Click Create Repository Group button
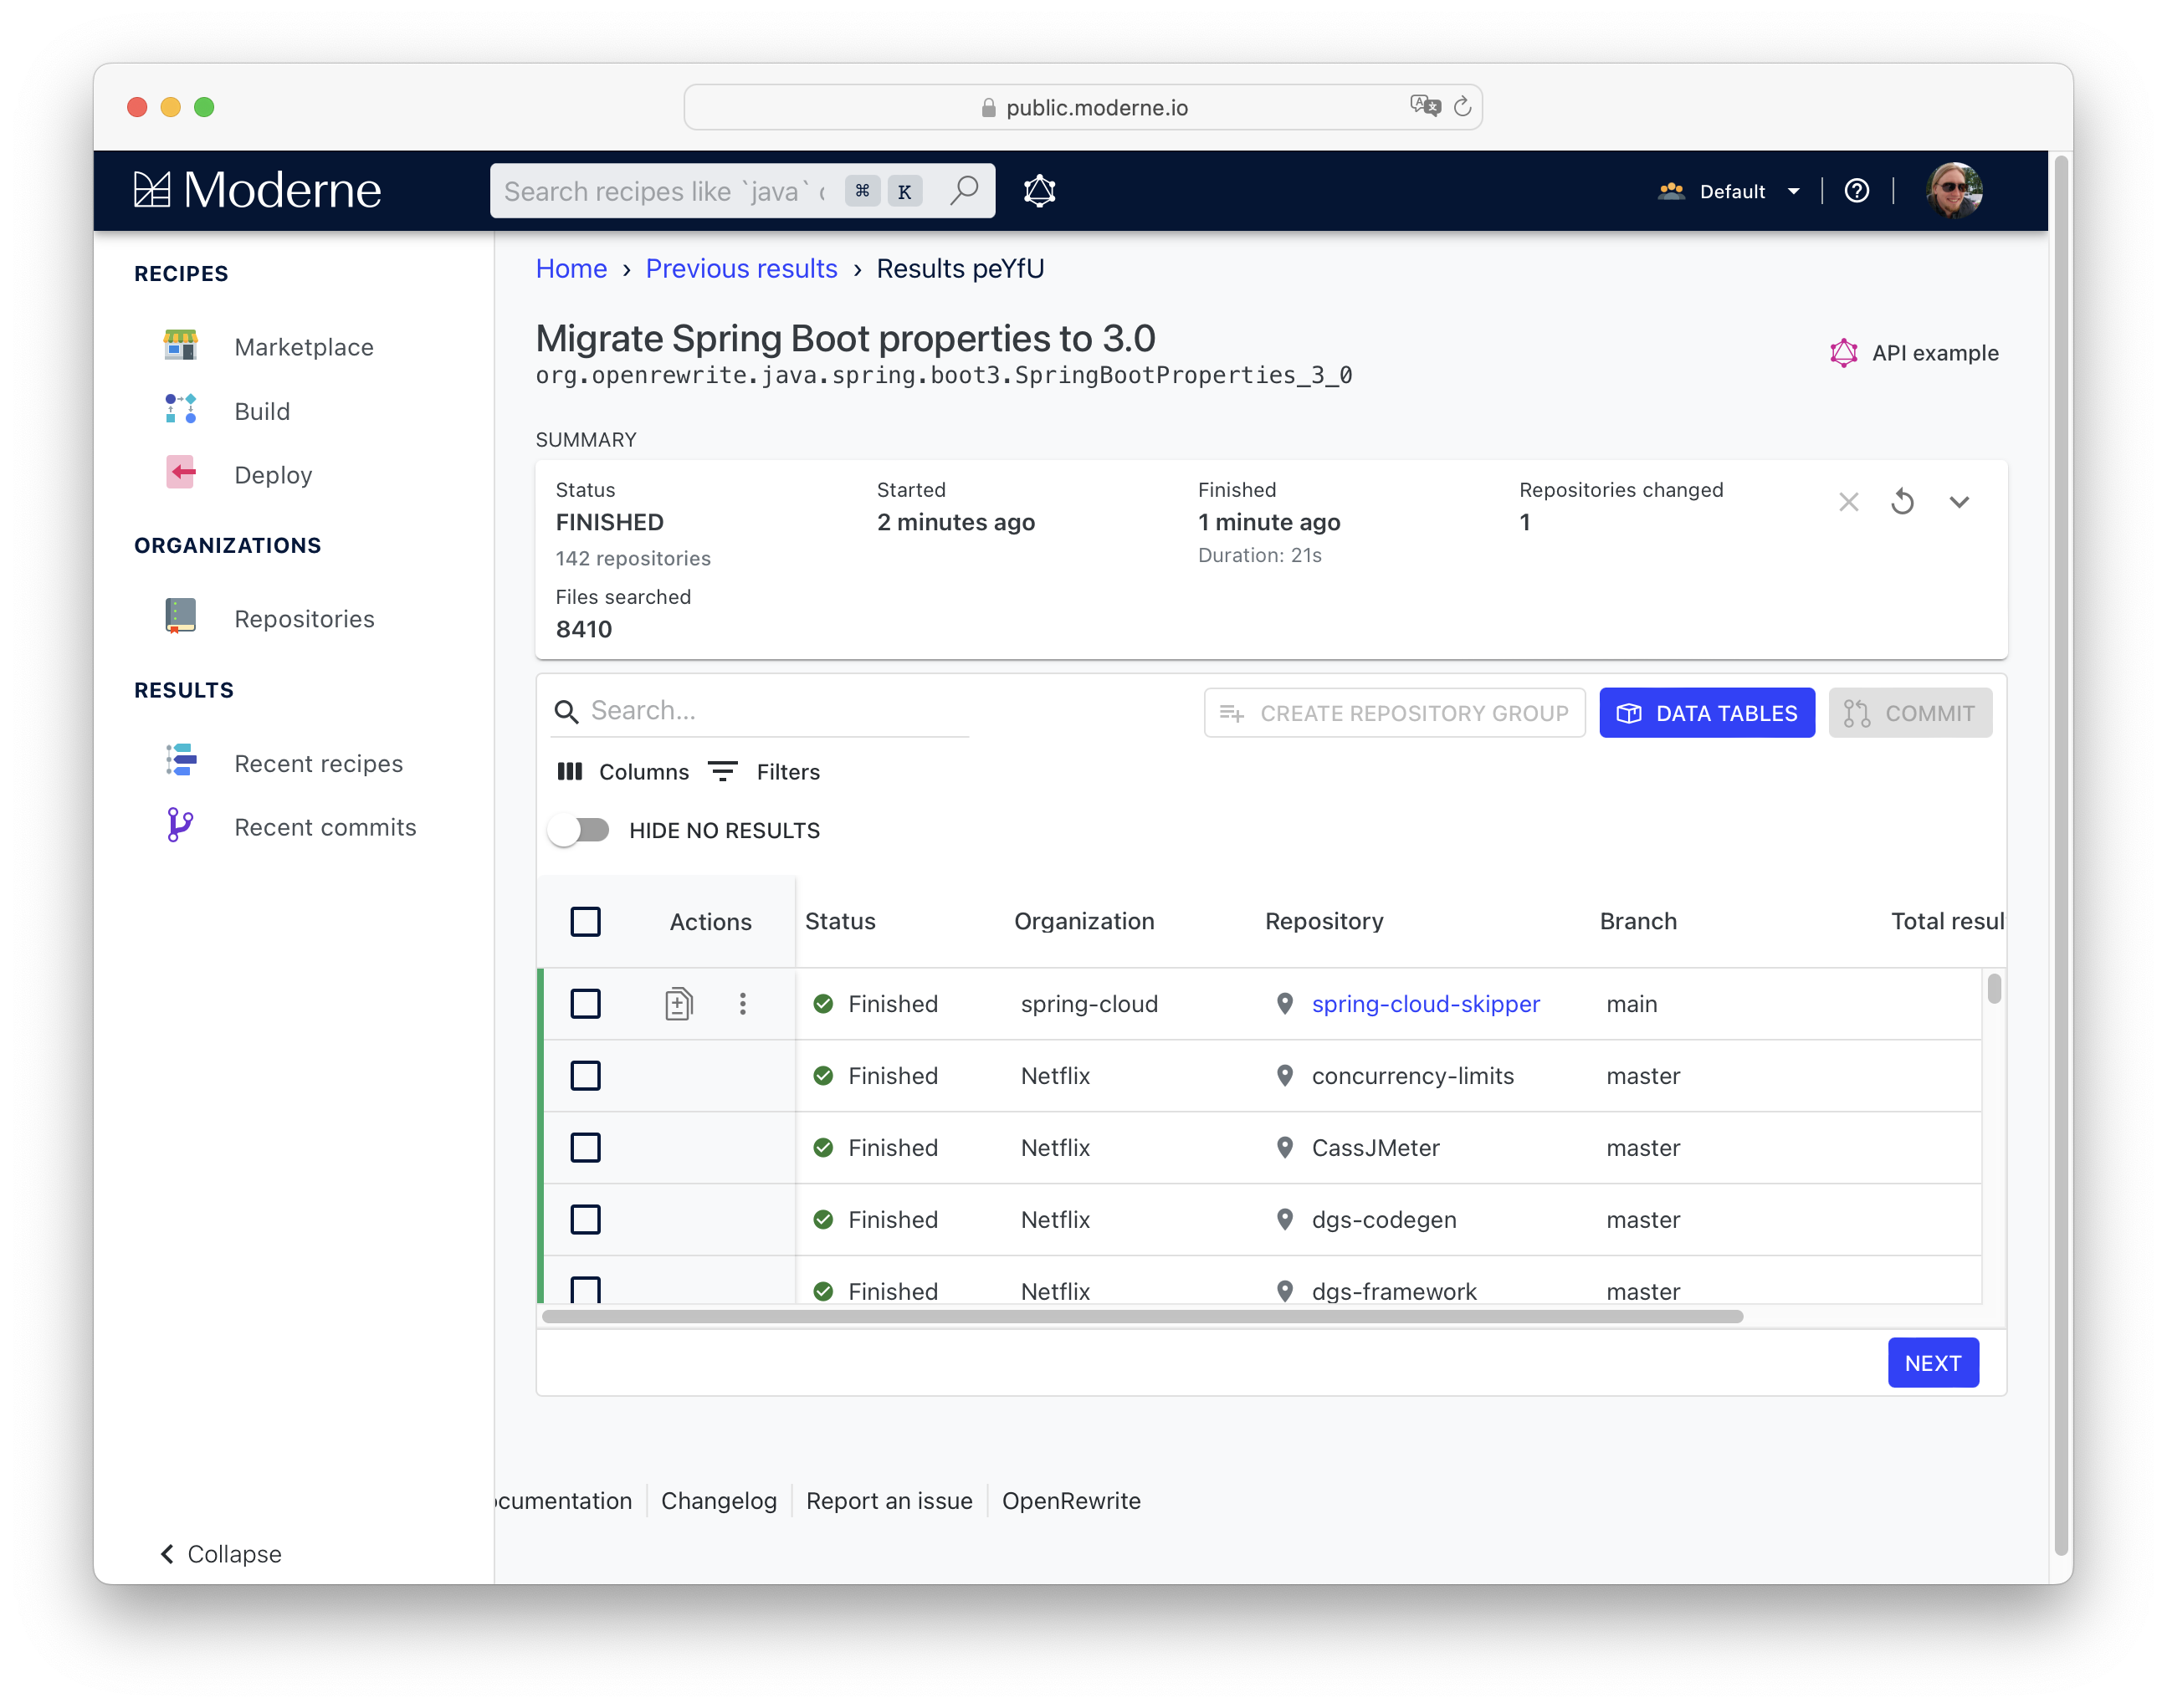 point(1394,713)
